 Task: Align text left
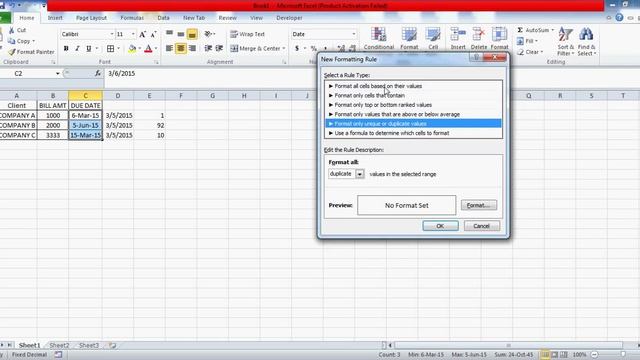pyautogui.click(x=169, y=48)
